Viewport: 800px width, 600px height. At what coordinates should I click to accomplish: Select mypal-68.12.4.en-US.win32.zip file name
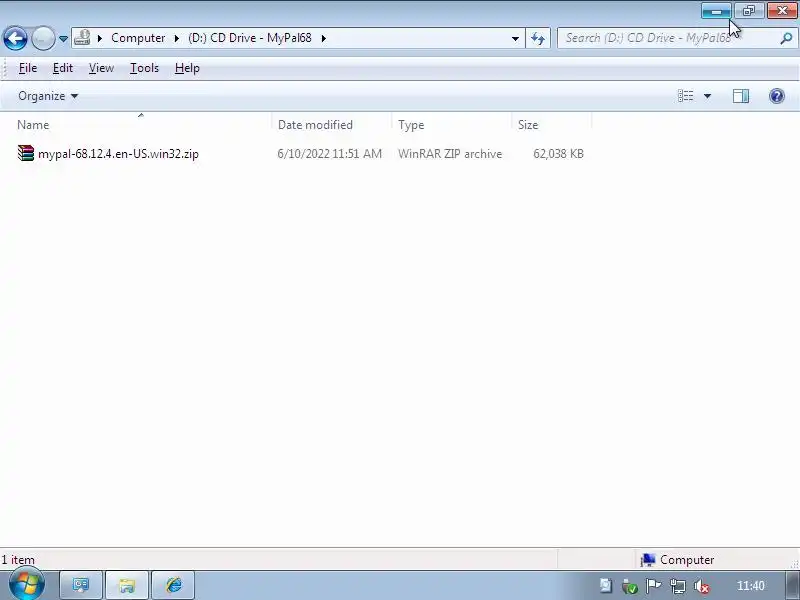[x=118, y=154]
